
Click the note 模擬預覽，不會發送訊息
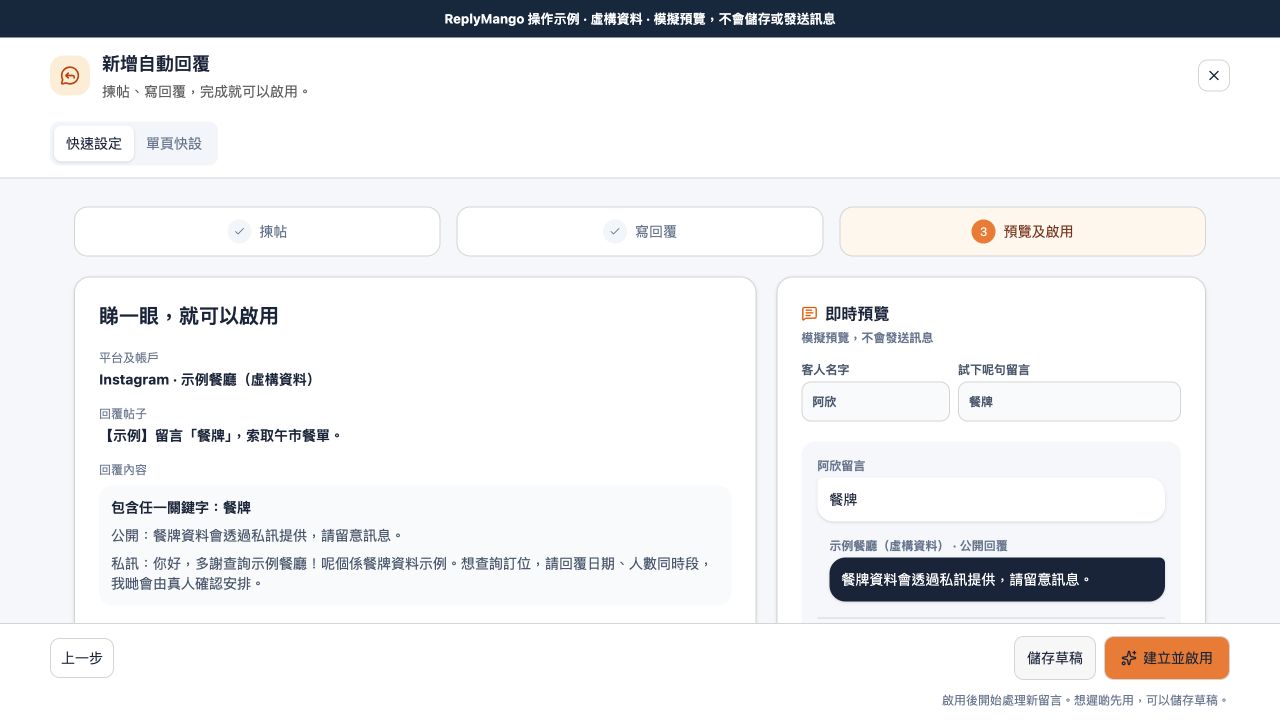867,338
